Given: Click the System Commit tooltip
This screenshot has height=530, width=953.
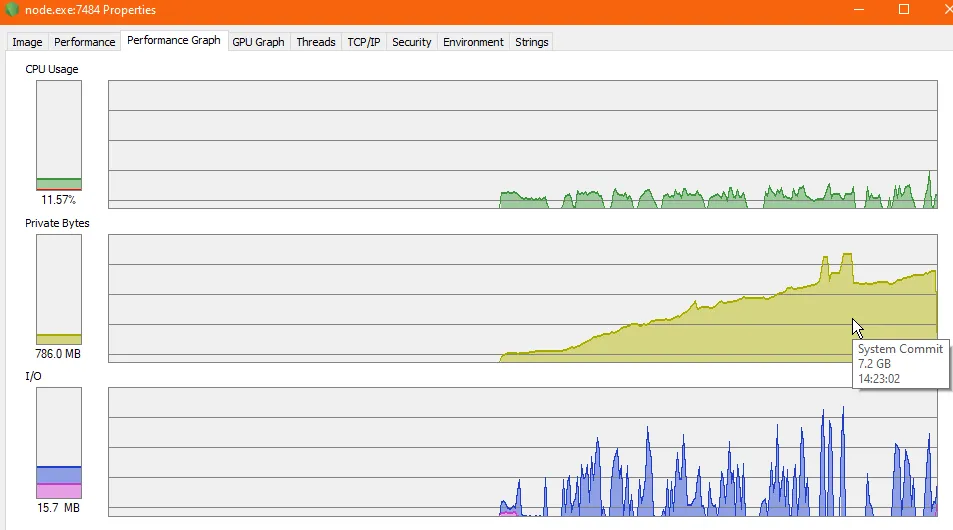Looking at the screenshot, I should (901, 363).
